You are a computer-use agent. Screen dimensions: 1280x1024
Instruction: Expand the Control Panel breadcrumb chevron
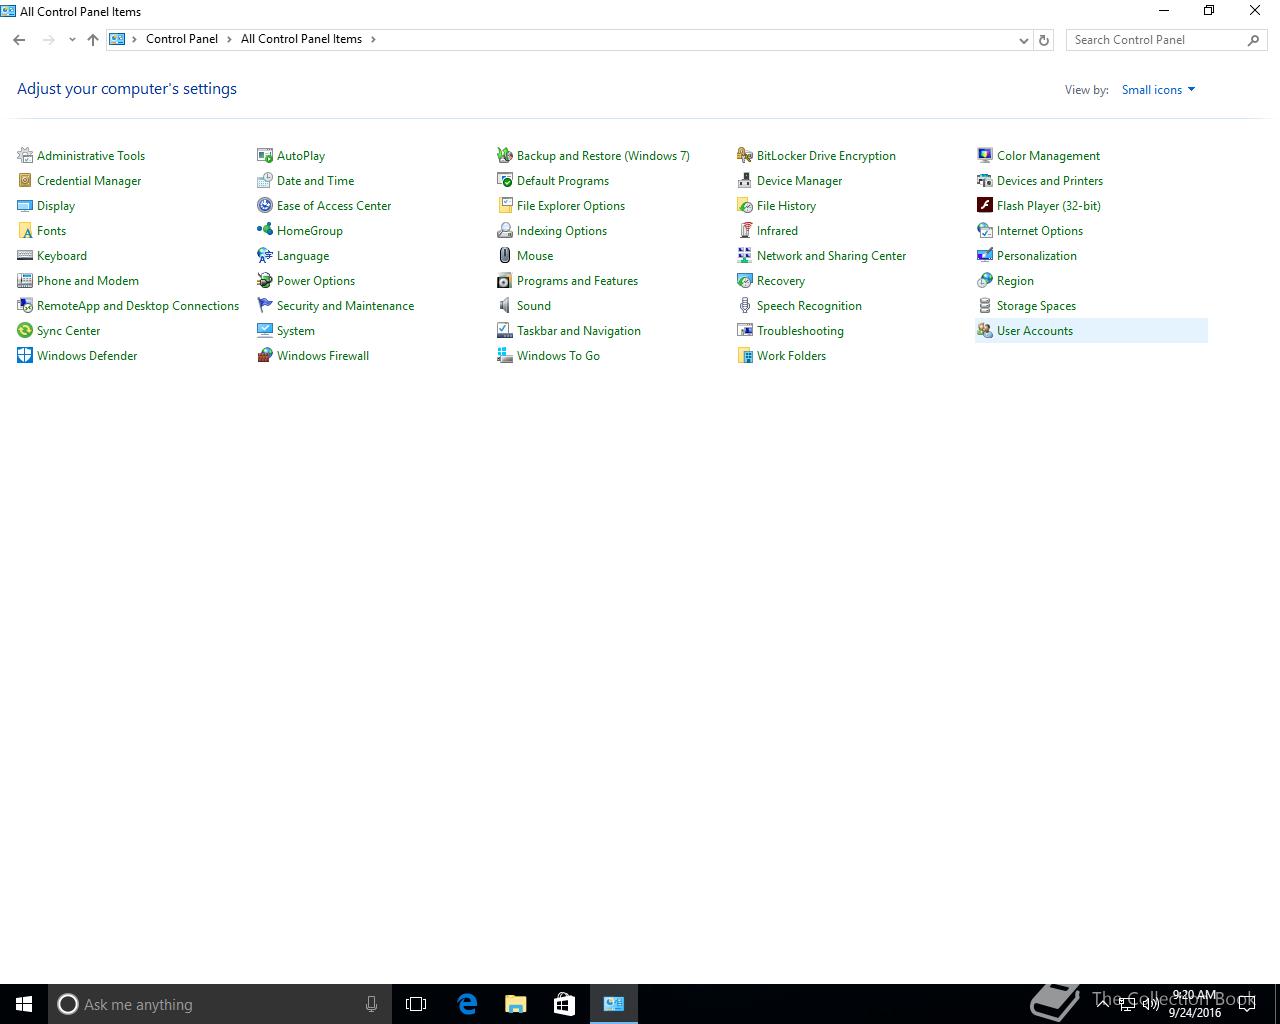coord(229,39)
